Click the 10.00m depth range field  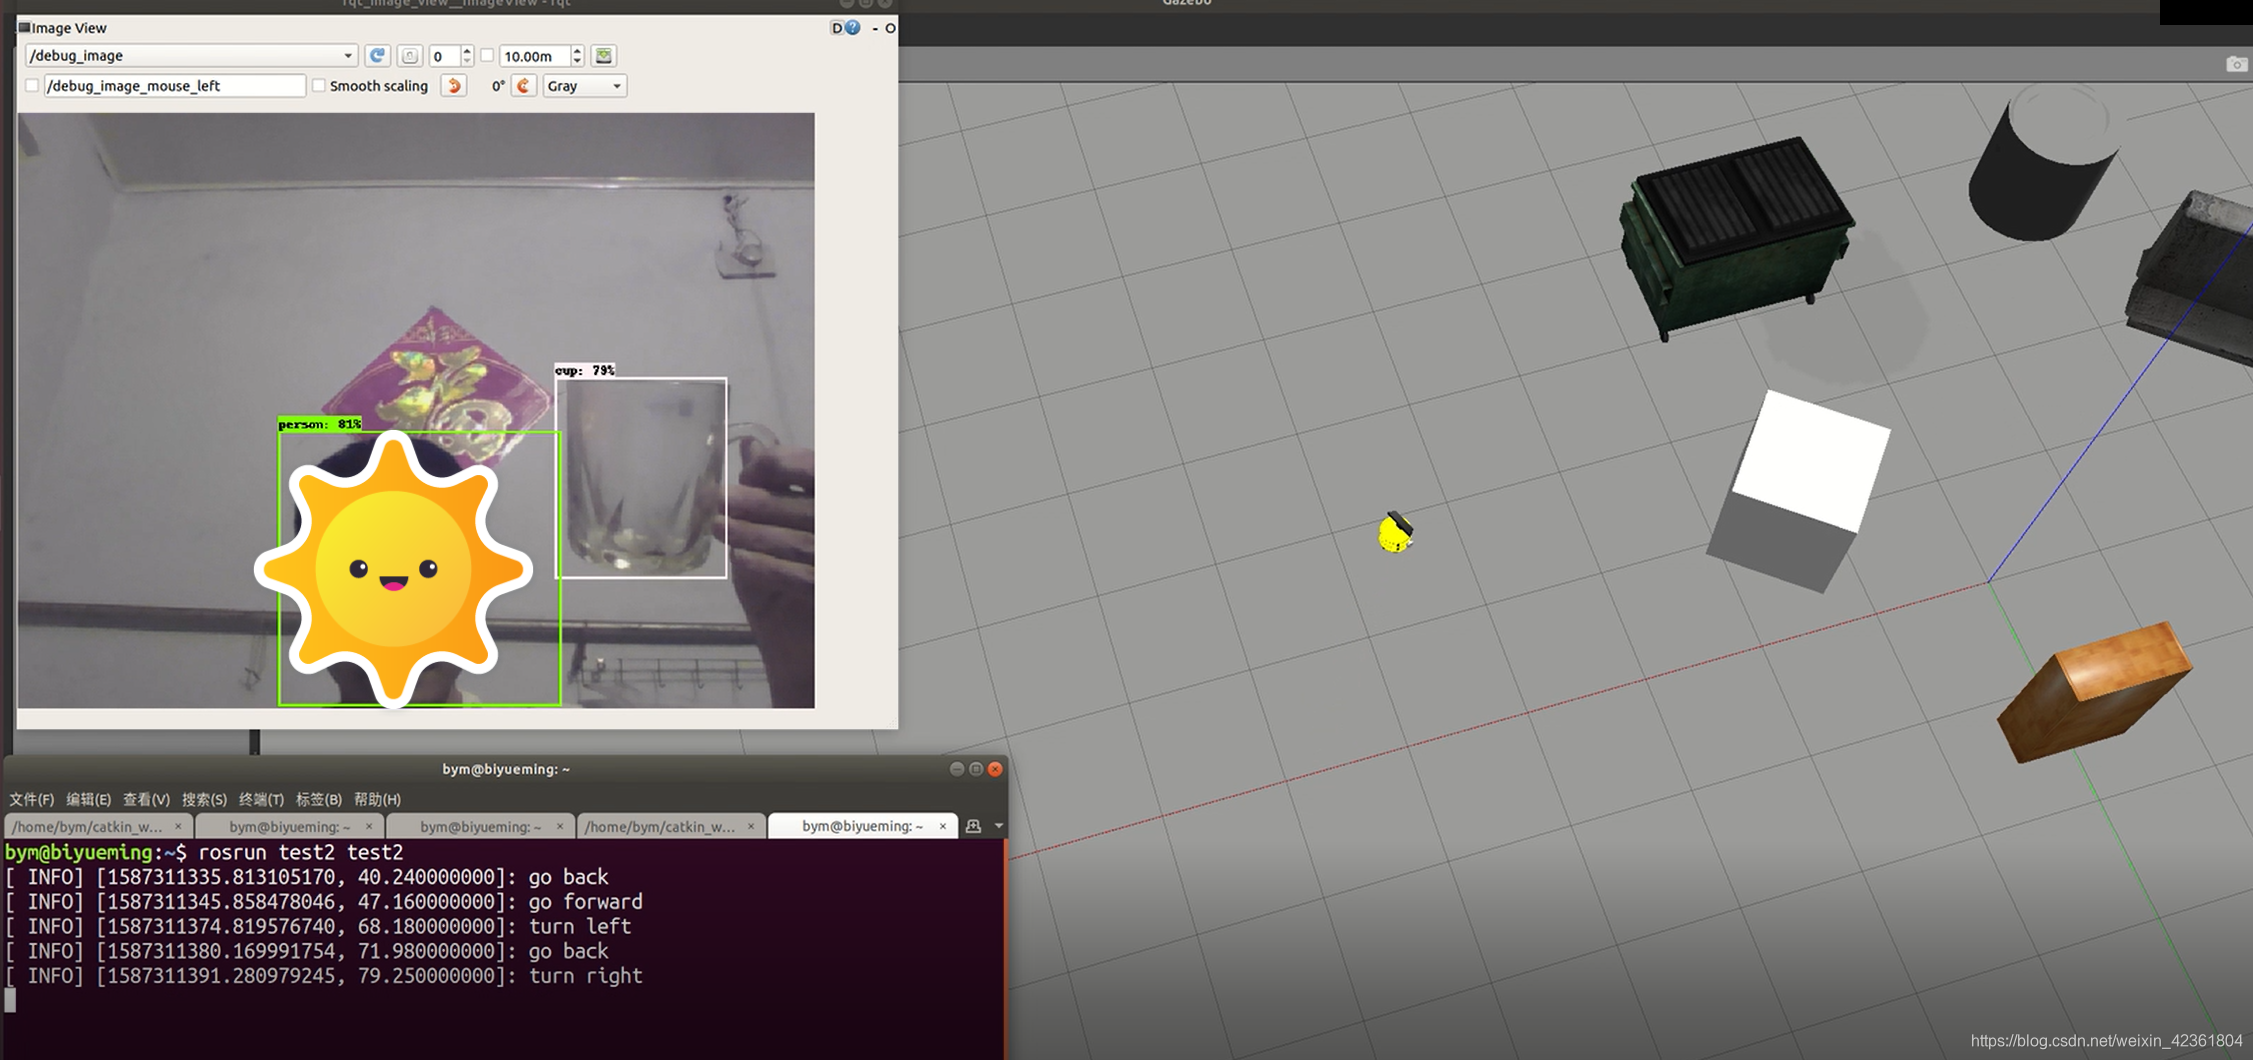pos(535,56)
